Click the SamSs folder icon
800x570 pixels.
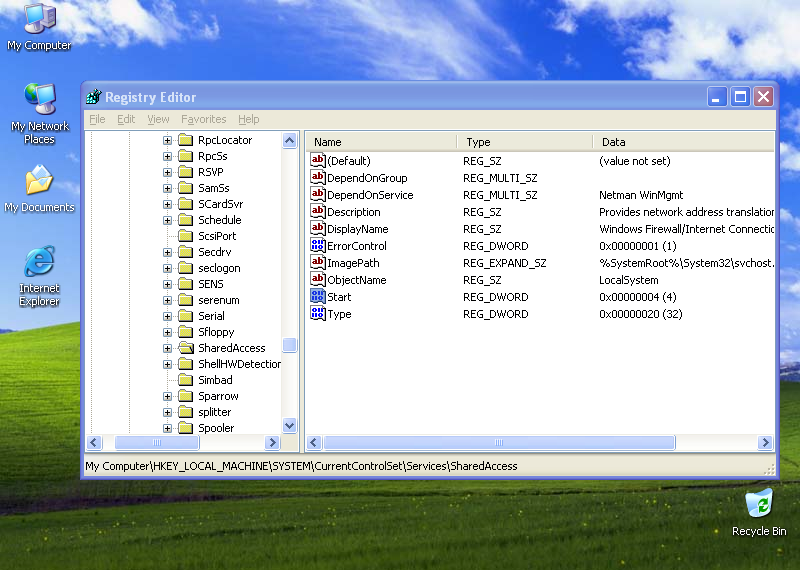(186, 188)
